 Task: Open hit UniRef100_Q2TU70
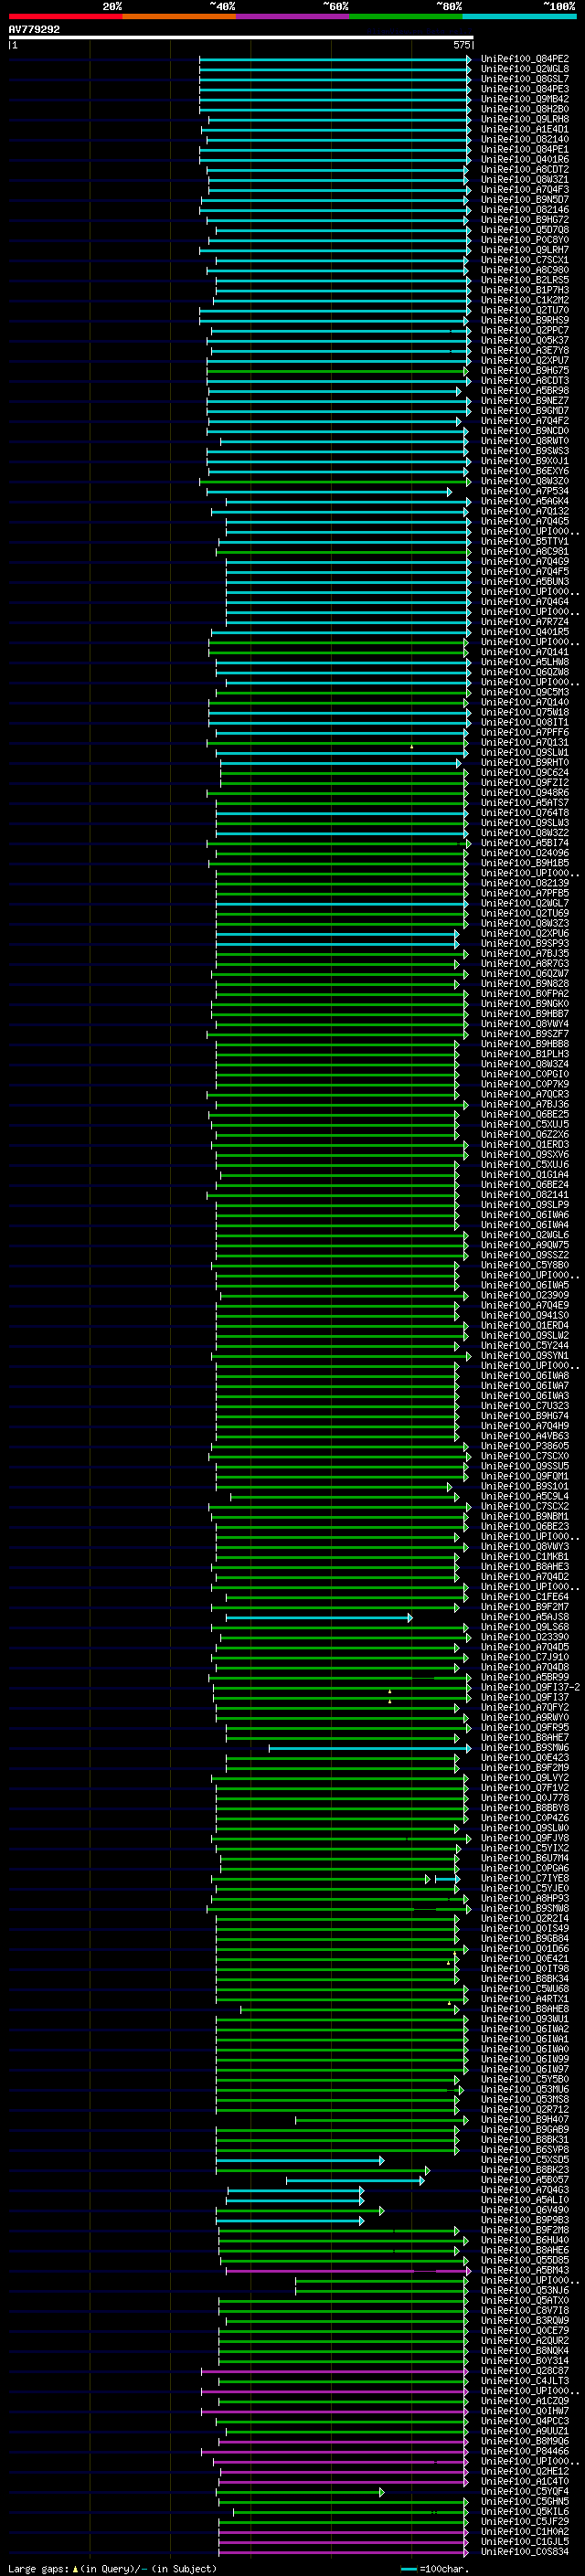coord(524,310)
